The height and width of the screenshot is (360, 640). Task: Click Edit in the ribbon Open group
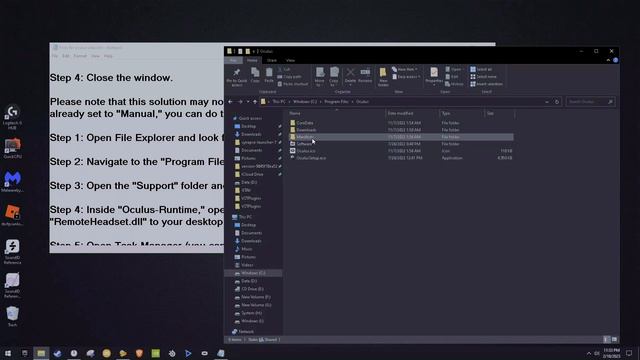coord(452,77)
